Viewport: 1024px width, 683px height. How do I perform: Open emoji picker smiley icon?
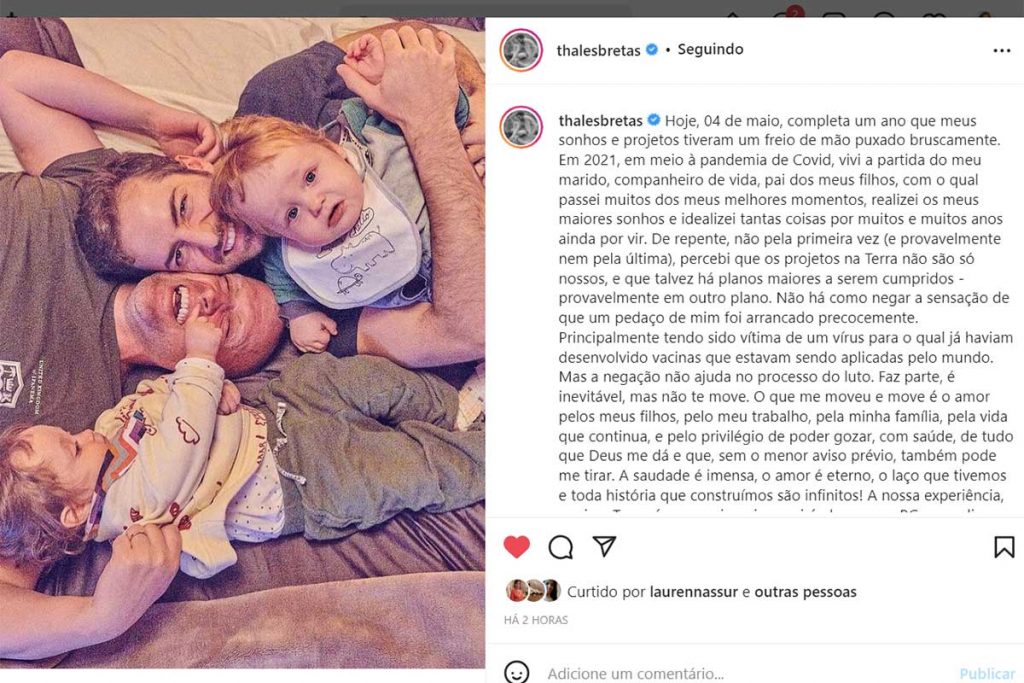[516, 673]
